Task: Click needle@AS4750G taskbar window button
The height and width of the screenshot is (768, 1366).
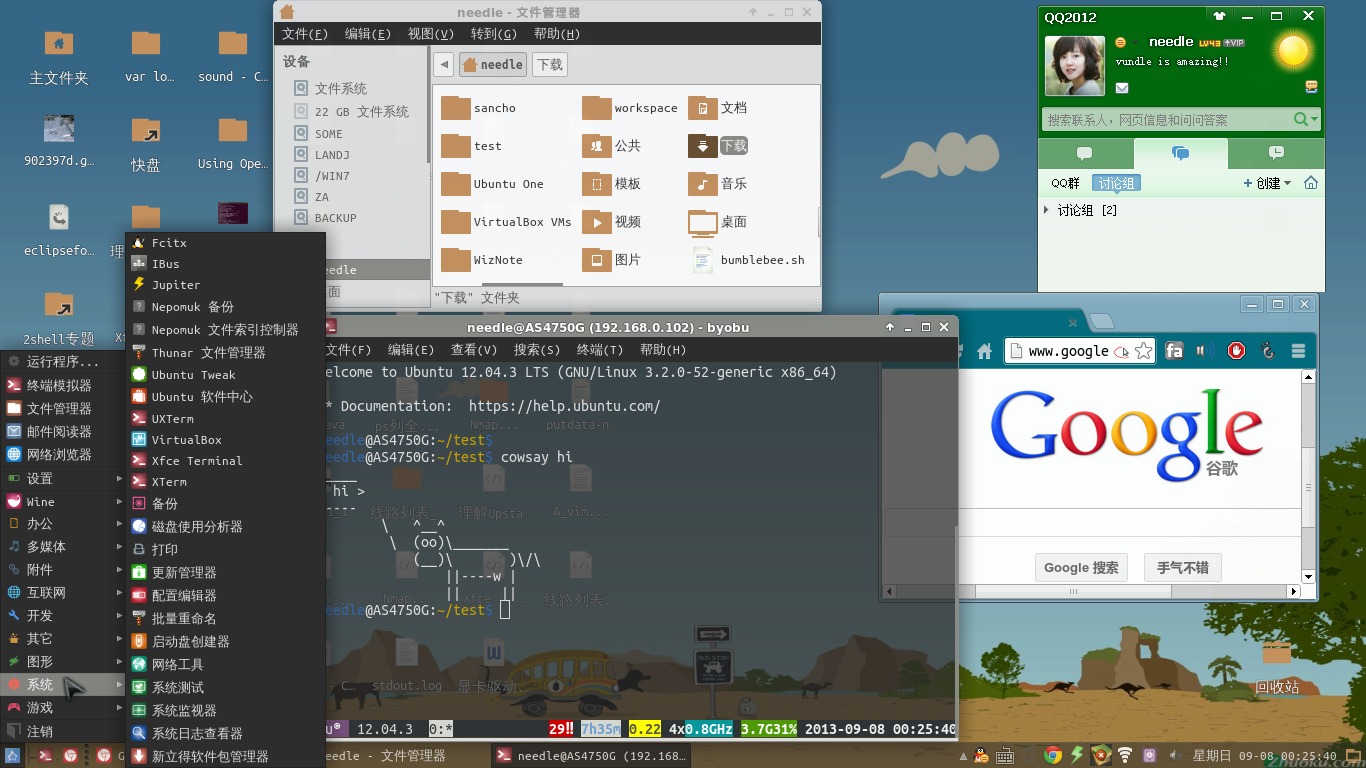Action: 592,756
